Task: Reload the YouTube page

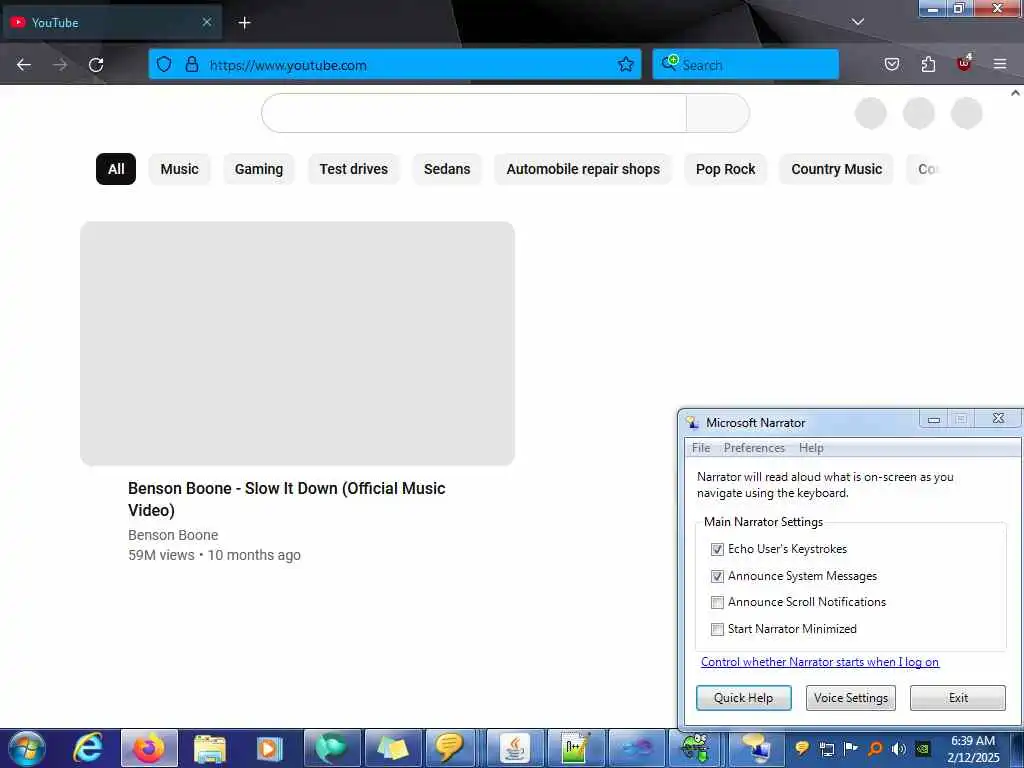Action: (x=96, y=65)
